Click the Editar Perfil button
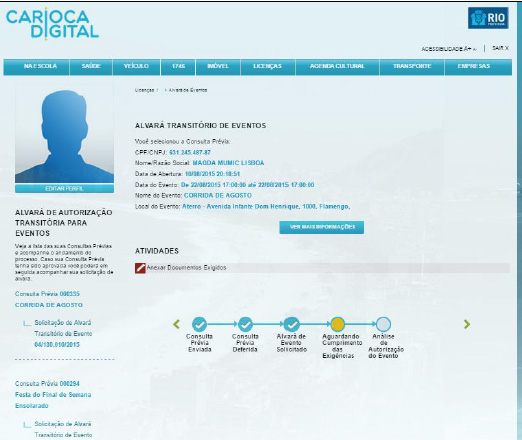This screenshot has height=440, width=522. point(64,189)
